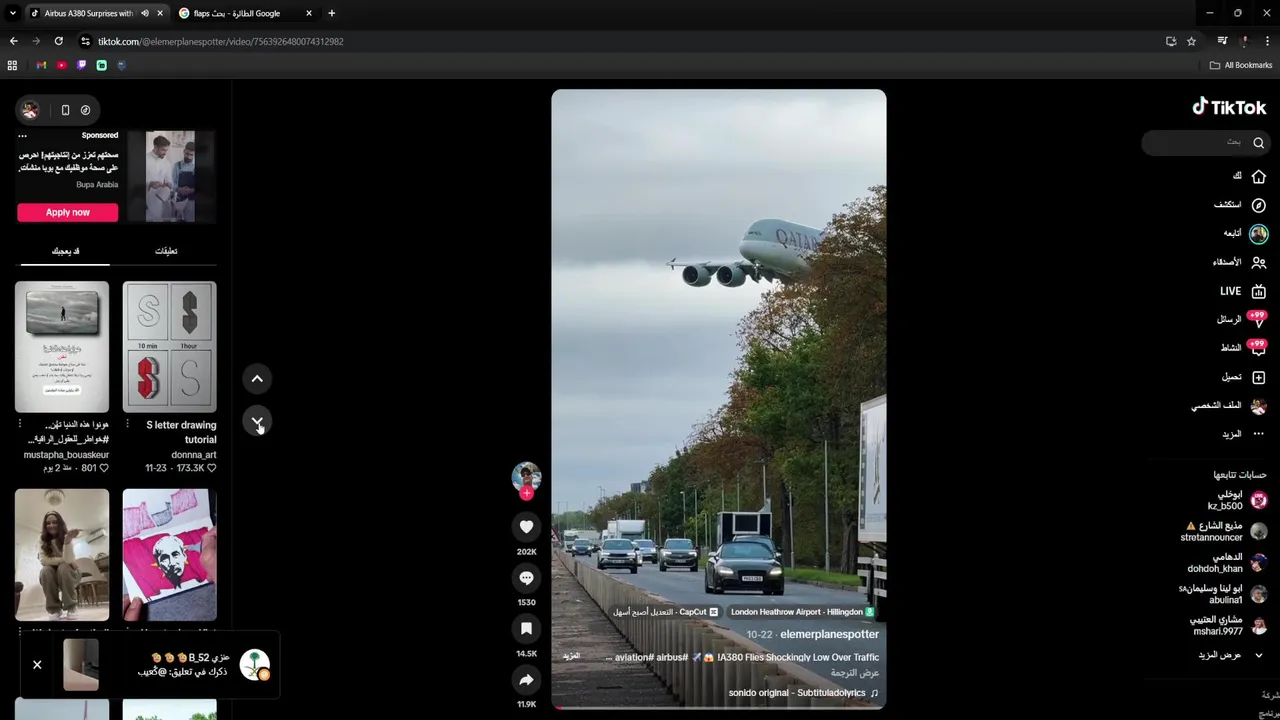
Task: Open the YouTube bookmark in bookmarks bar
Action: pyautogui.click(x=61, y=65)
